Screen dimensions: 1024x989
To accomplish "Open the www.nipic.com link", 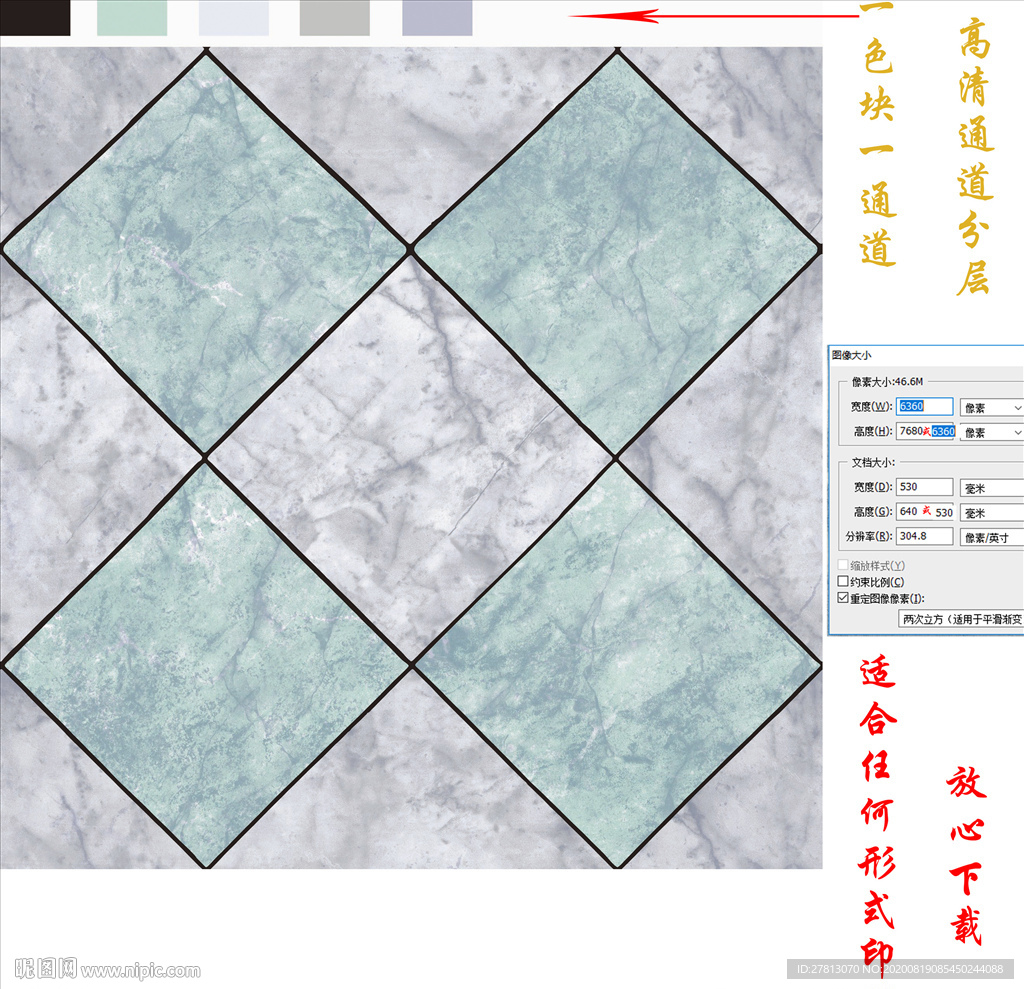I will click(140, 971).
